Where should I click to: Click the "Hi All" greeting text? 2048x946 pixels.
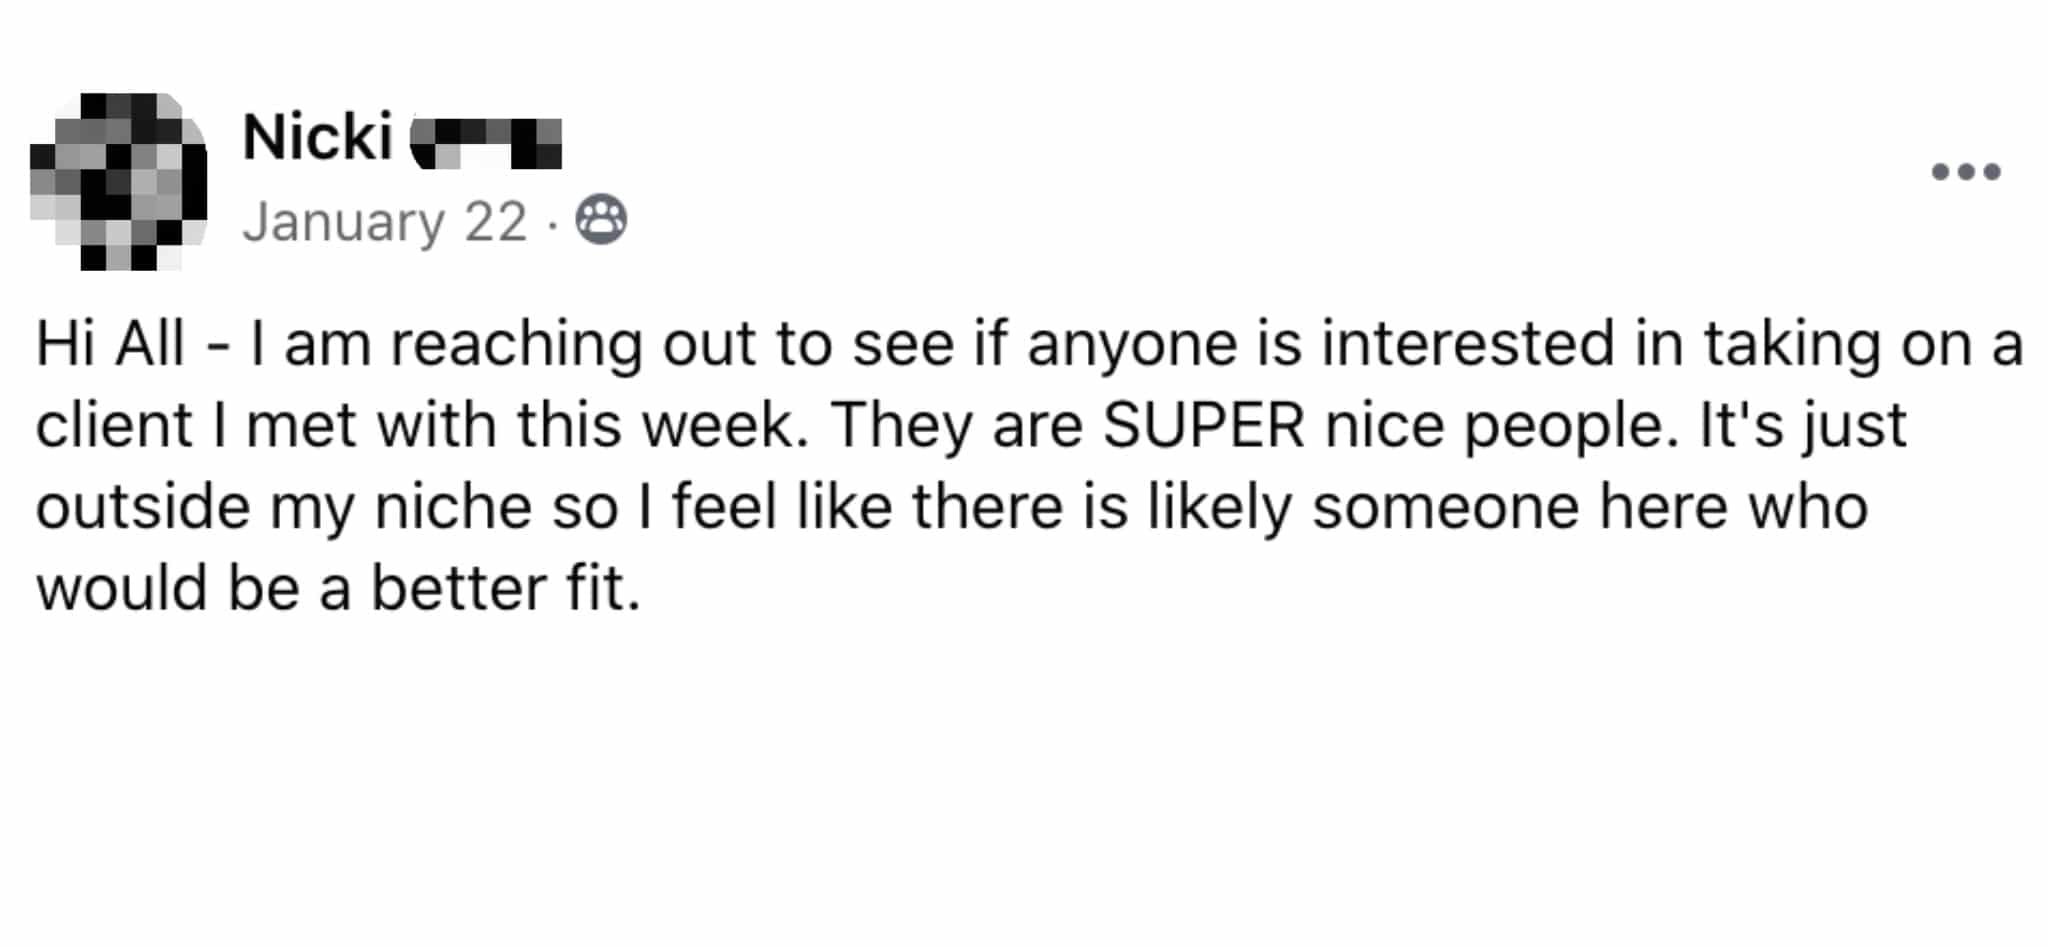tap(110, 344)
